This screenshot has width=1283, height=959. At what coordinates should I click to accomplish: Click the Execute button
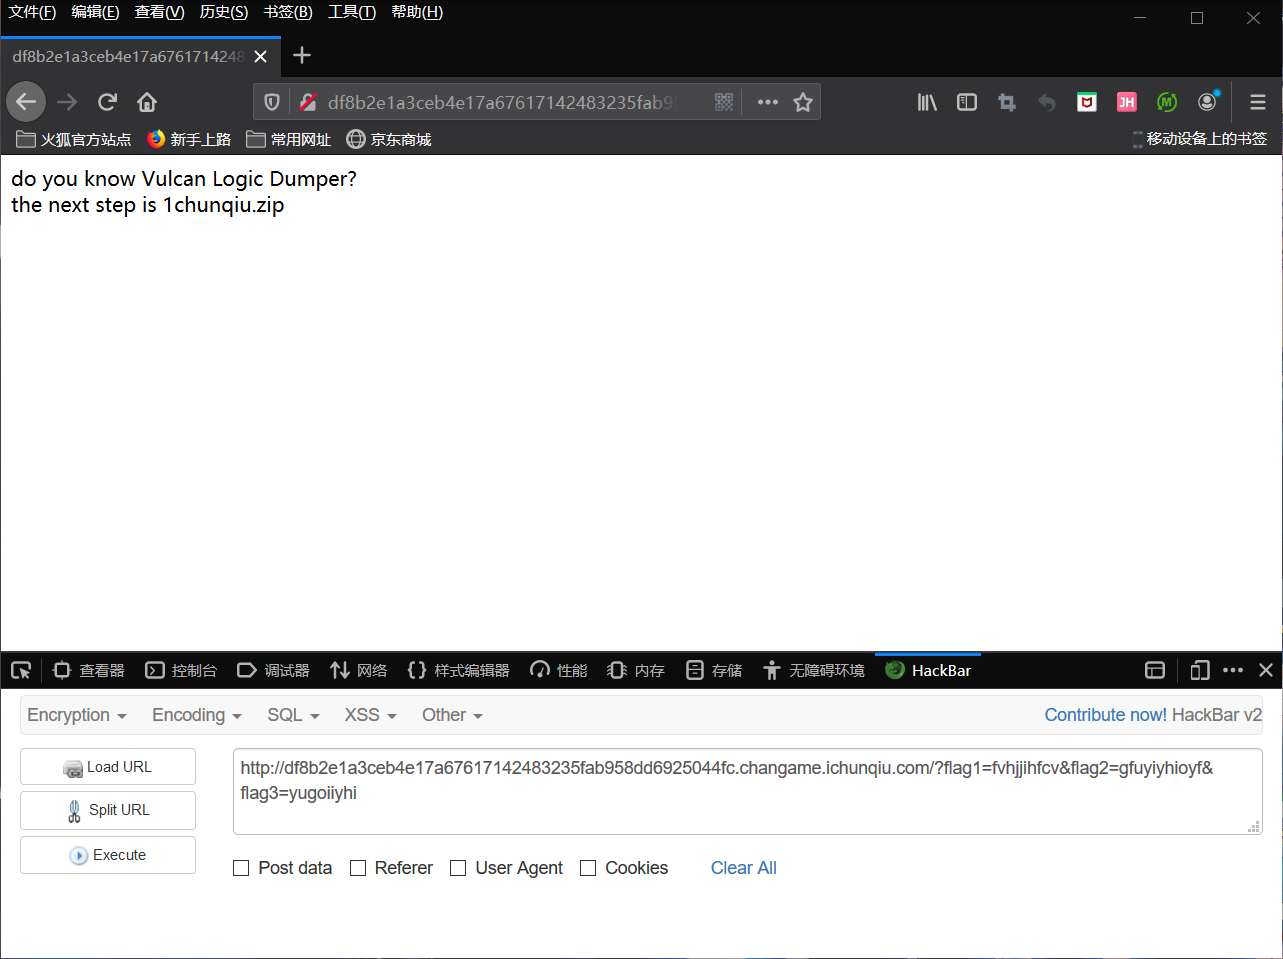coord(108,855)
